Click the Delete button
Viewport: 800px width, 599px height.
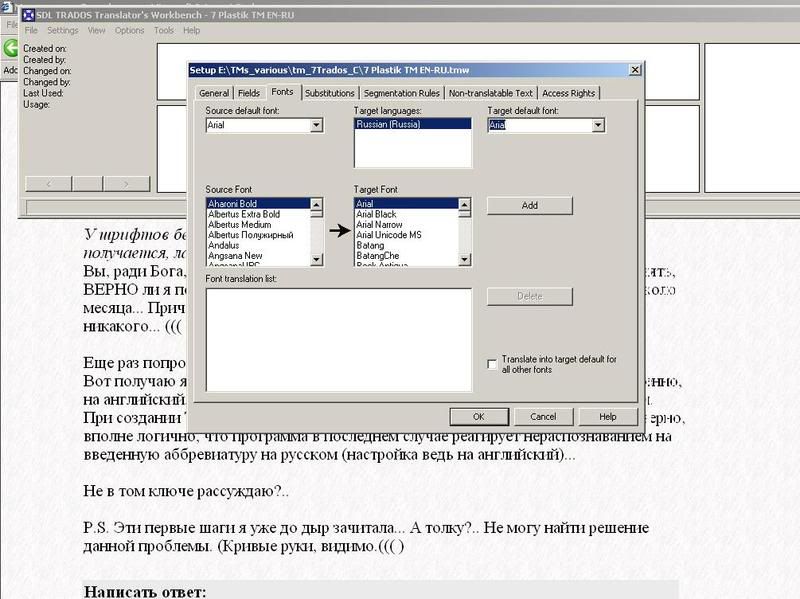pyautogui.click(x=530, y=296)
